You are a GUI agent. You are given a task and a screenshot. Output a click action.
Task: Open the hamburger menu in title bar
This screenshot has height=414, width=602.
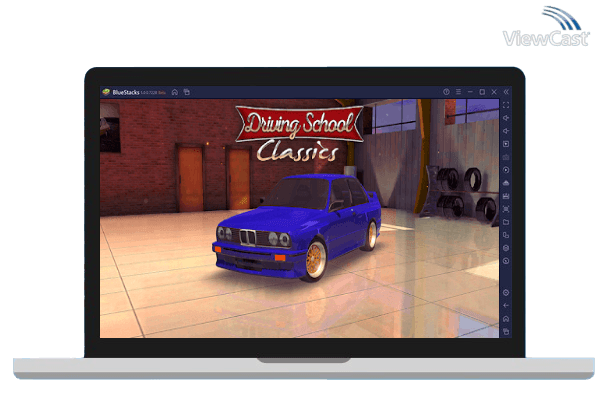pyautogui.click(x=458, y=92)
